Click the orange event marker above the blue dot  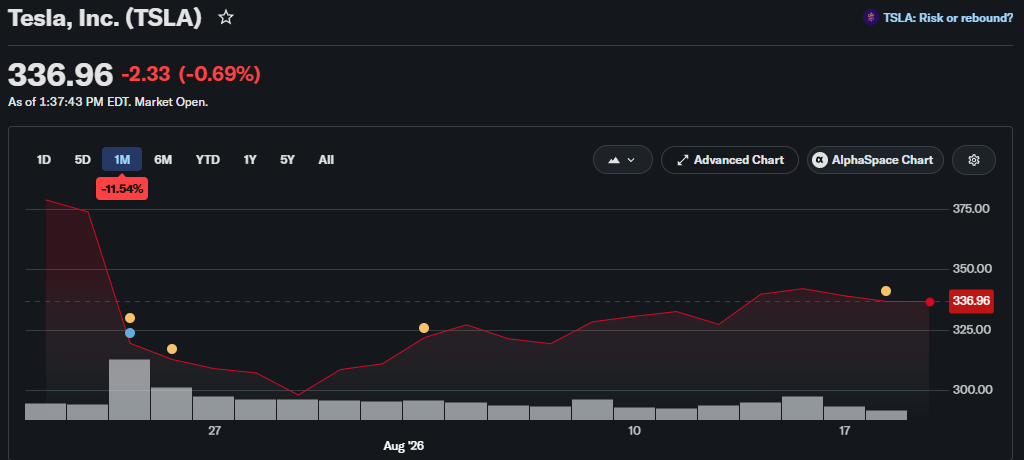130,318
